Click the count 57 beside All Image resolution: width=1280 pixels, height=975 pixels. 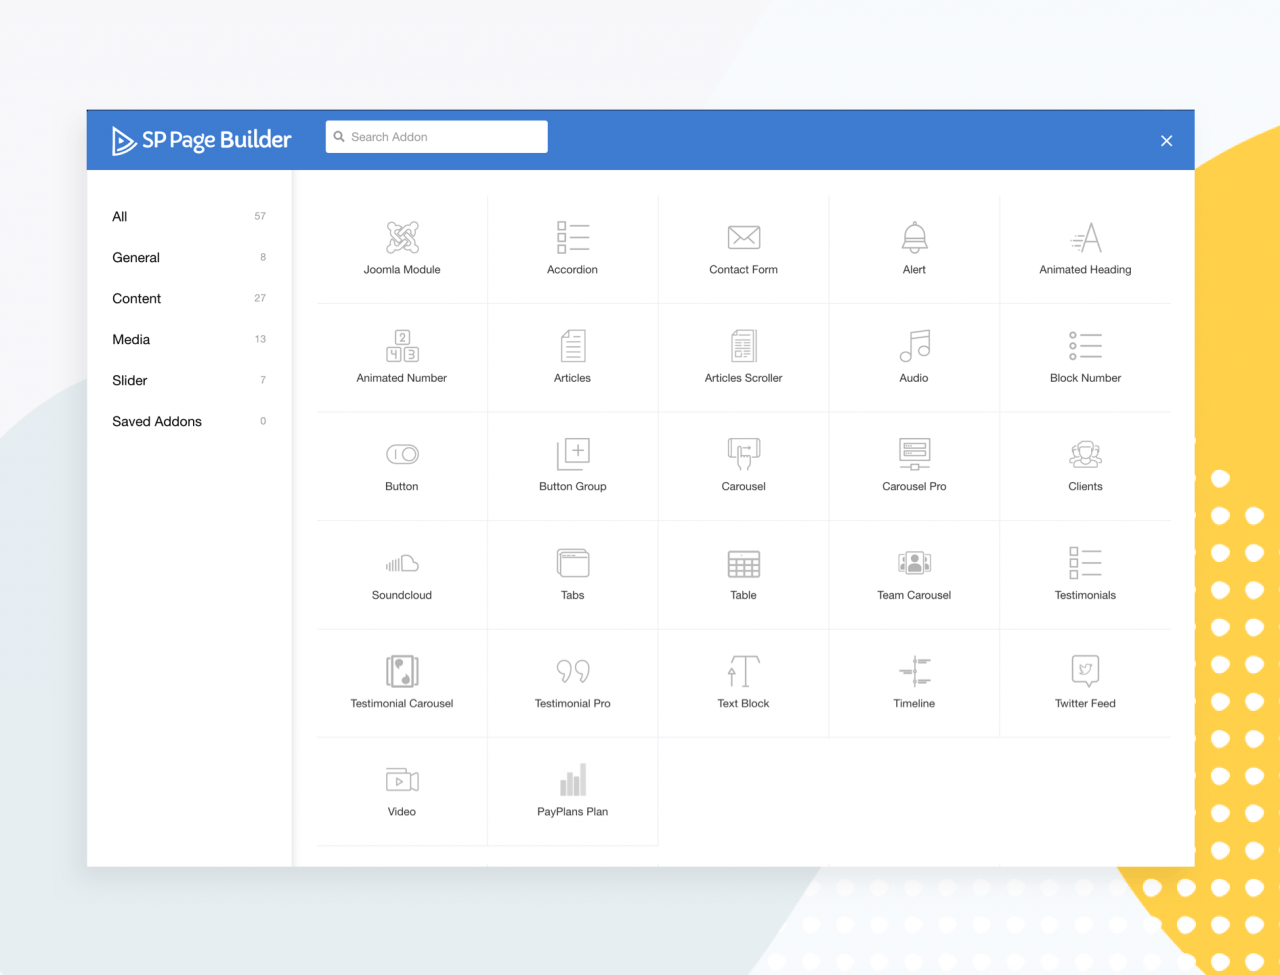pos(260,216)
